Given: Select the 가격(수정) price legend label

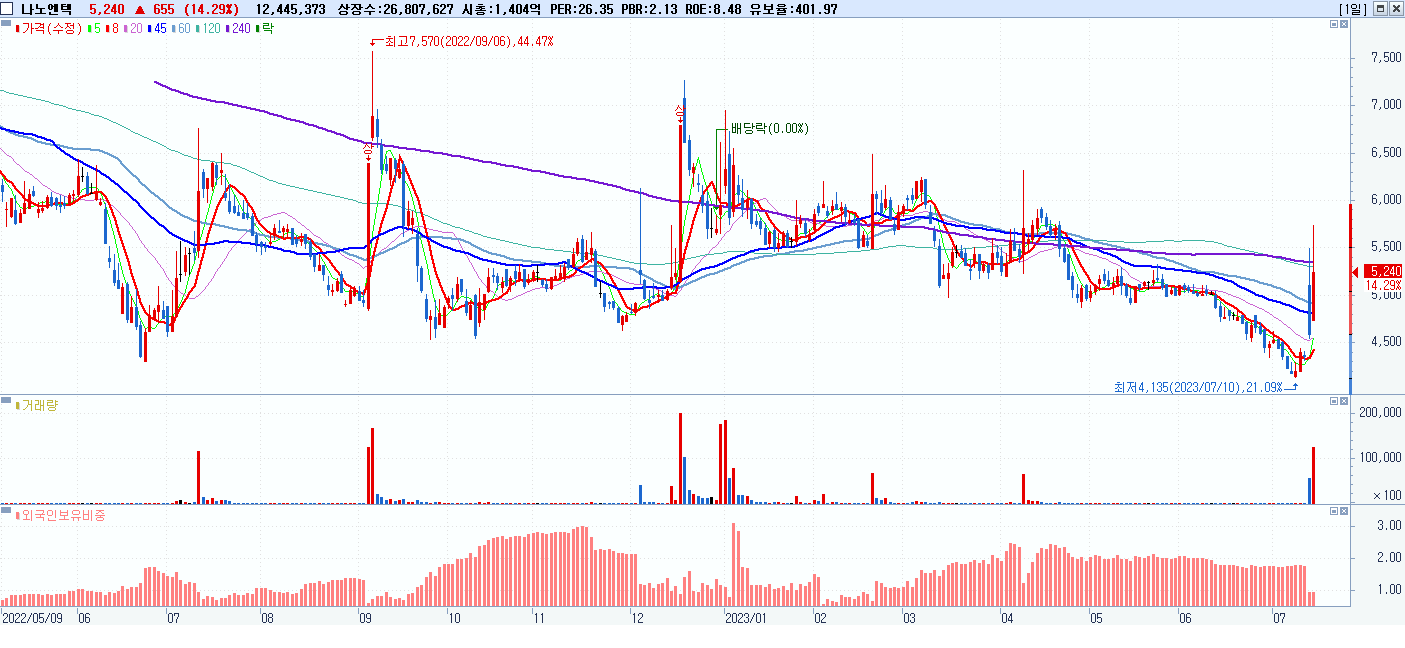Looking at the screenshot, I should [49, 28].
